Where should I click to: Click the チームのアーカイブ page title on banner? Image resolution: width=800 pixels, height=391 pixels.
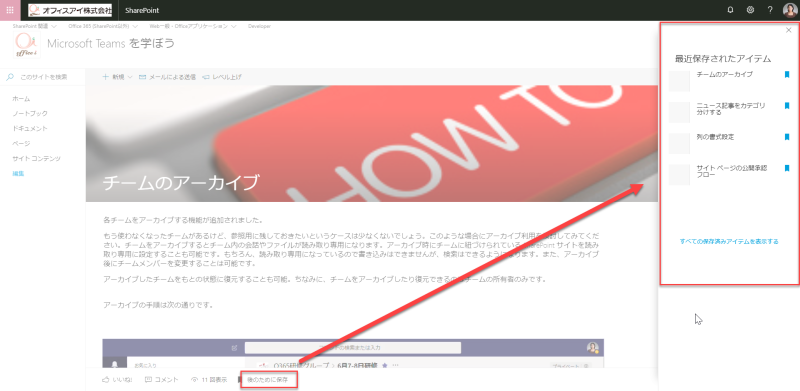click(x=181, y=182)
